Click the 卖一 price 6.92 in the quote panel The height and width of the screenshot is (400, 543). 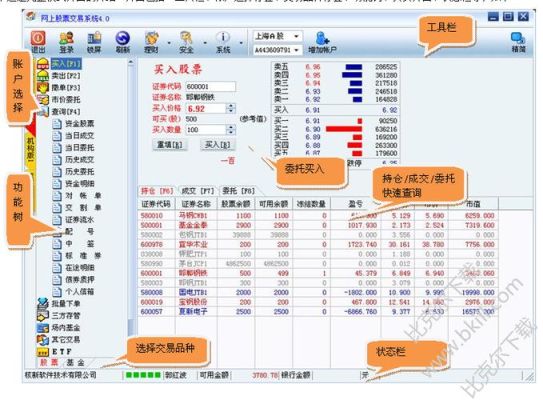[313, 99]
